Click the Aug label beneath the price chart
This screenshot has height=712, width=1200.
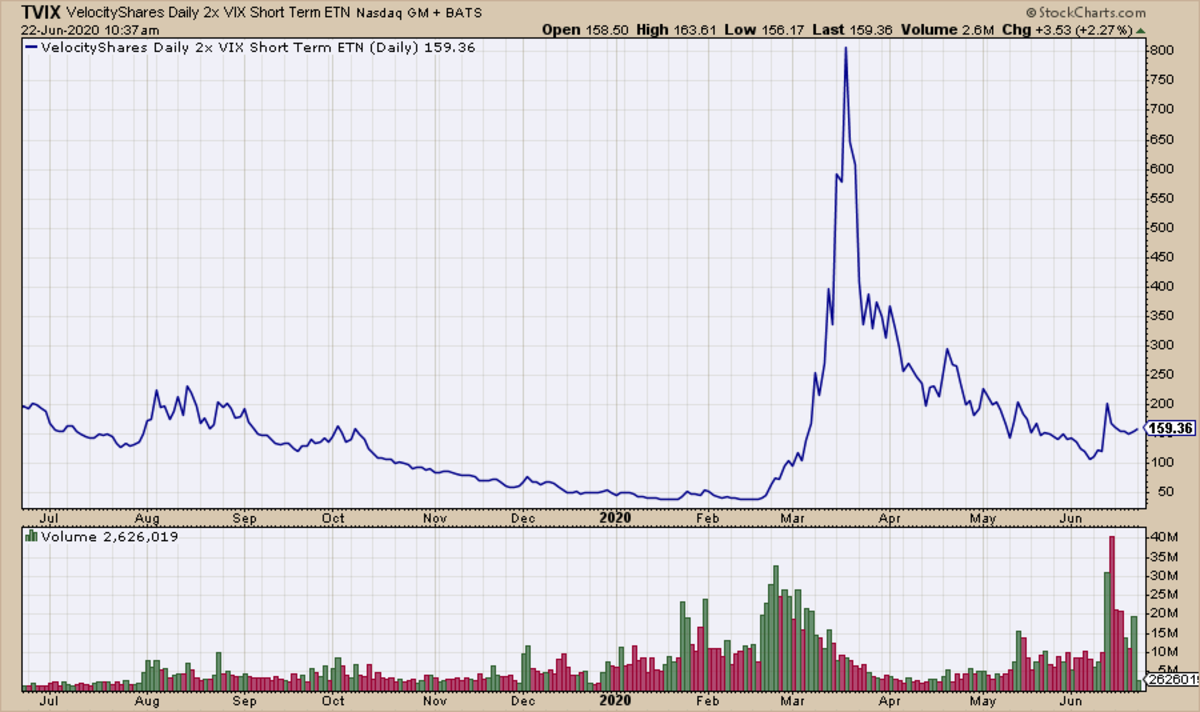coord(146,519)
